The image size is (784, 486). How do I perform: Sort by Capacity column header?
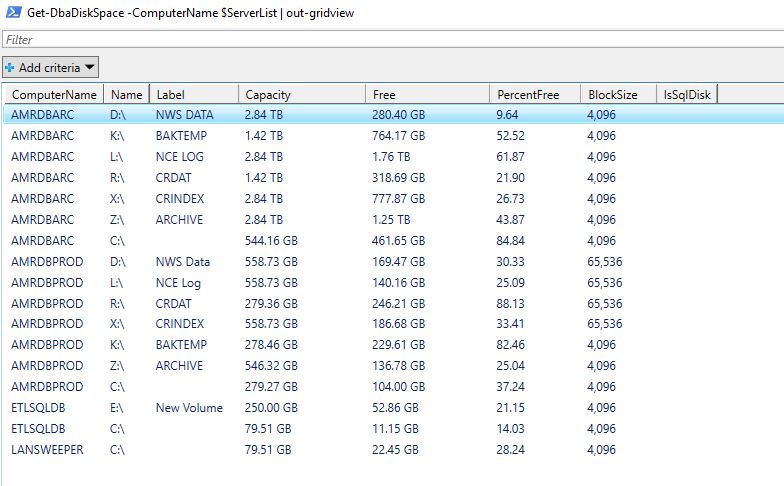[302, 95]
